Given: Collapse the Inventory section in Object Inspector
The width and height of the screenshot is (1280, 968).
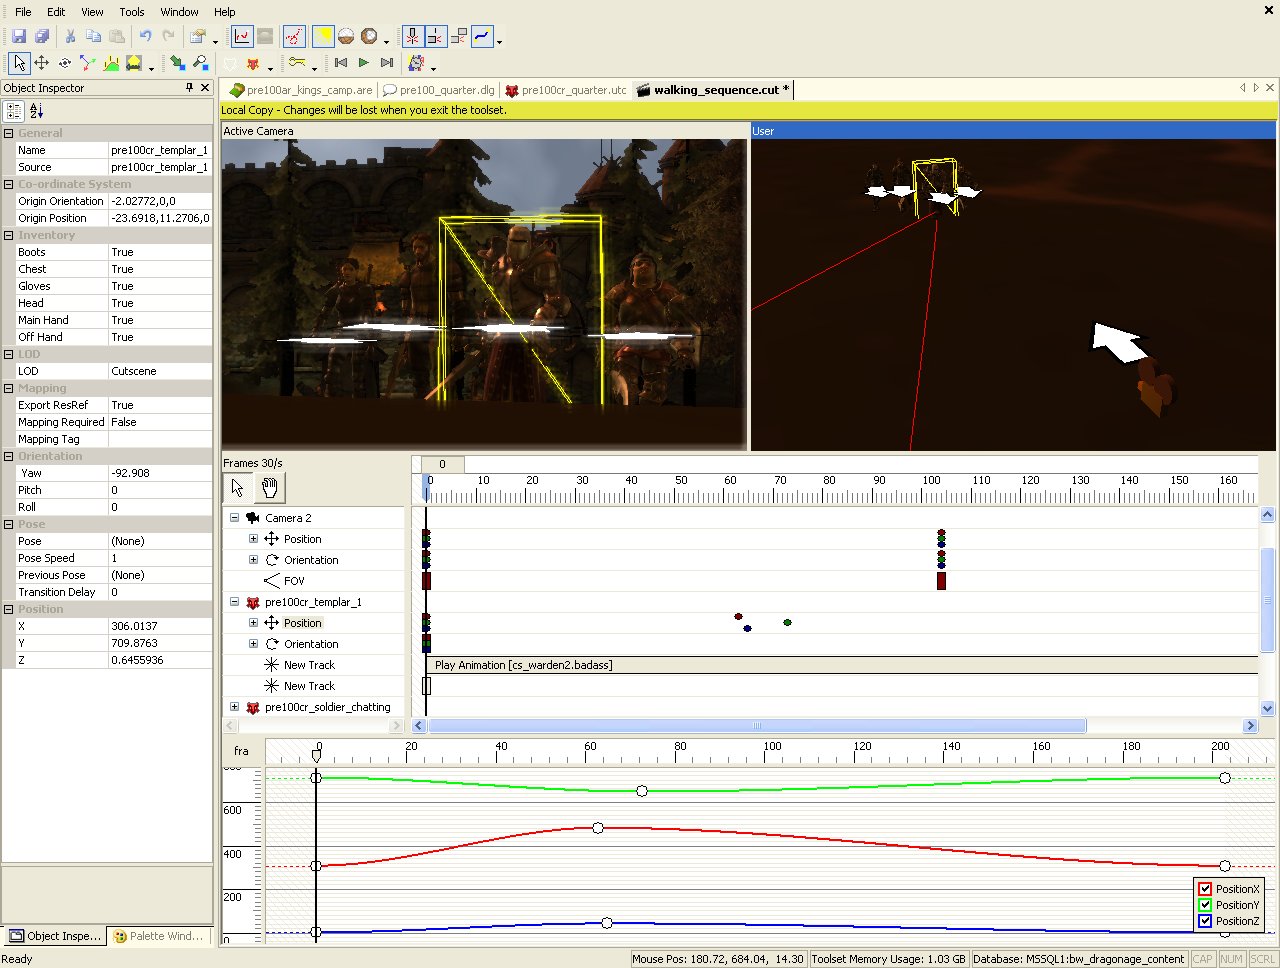Looking at the screenshot, I should coord(9,235).
